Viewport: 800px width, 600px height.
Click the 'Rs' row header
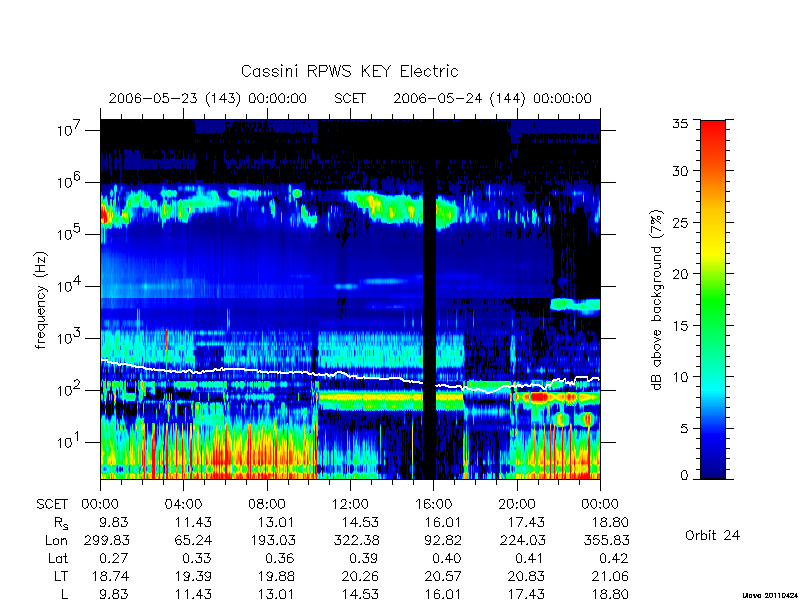[61, 522]
